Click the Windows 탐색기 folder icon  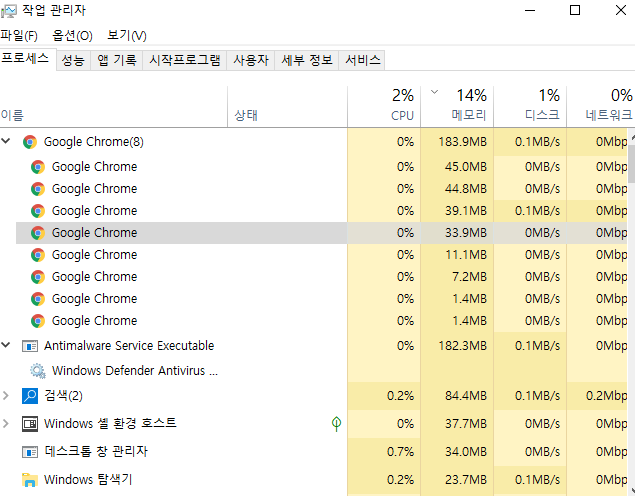[x=30, y=480]
